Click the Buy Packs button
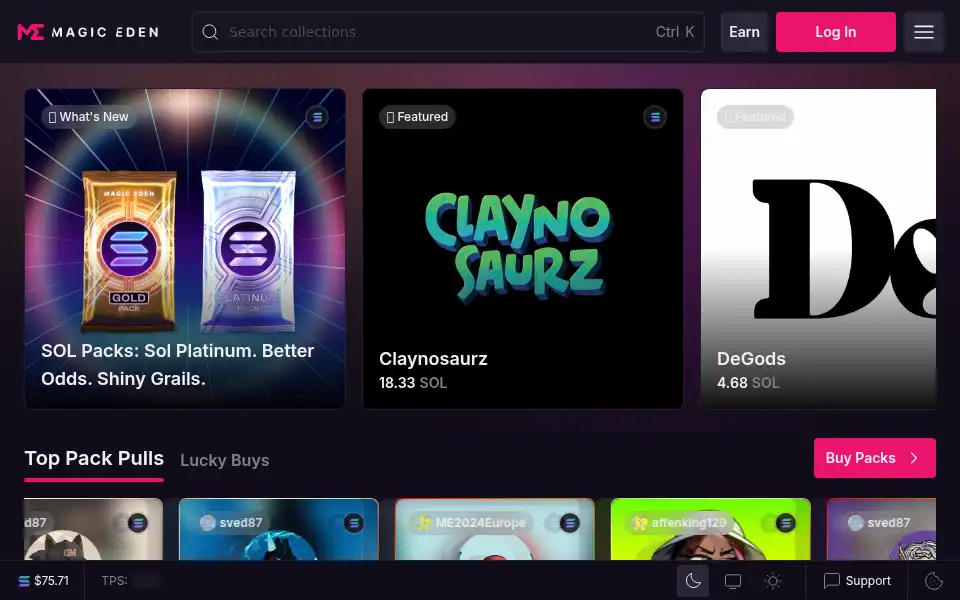Viewport: 960px width, 600px height. click(875, 458)
